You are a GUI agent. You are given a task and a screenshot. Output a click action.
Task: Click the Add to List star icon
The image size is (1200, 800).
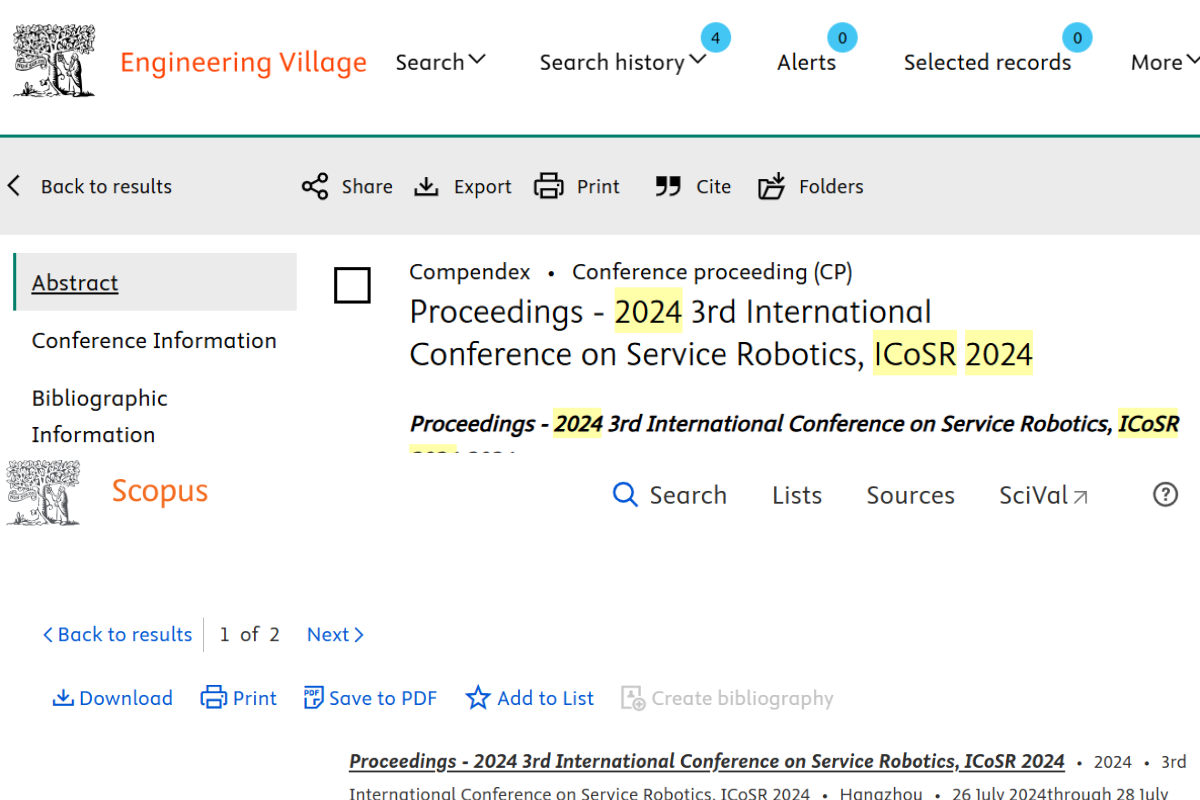point(478,698)
